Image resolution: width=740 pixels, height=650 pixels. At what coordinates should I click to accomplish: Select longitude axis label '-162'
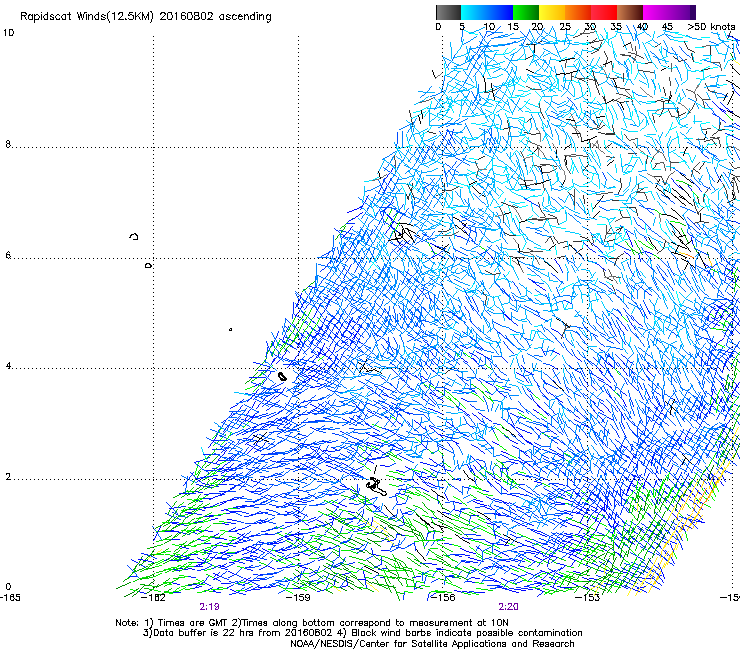click(x=154, y=598)
